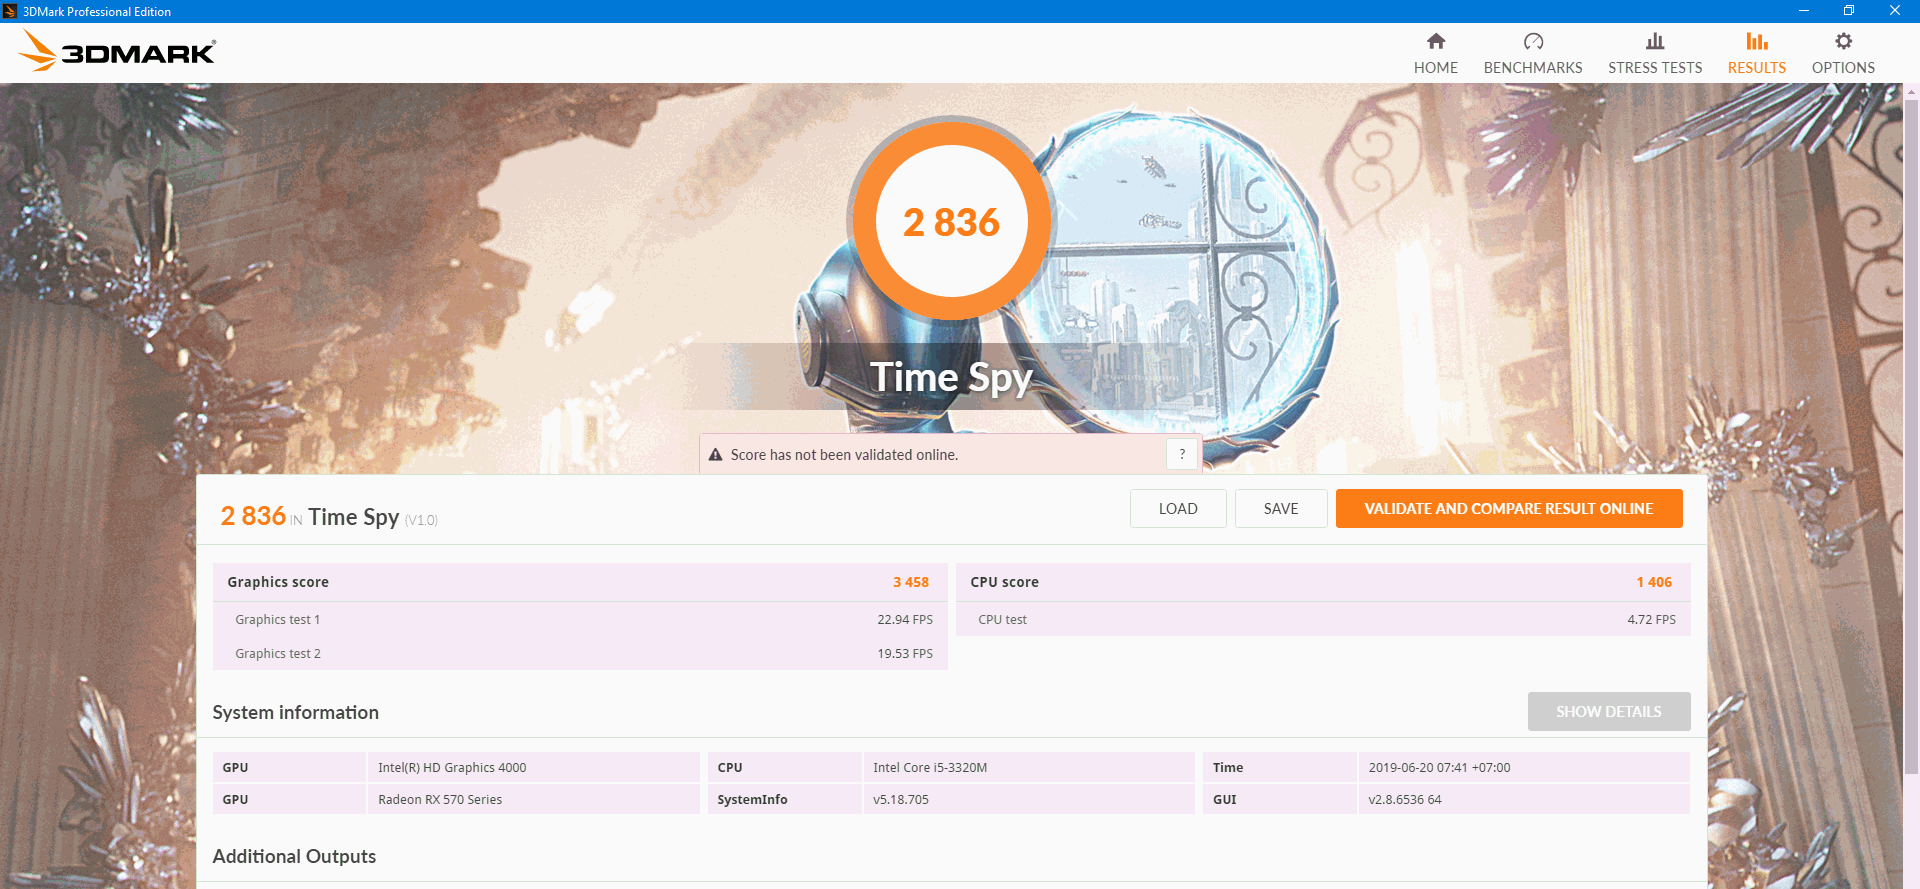
Task: Click the 3DMark title bar app icon
Action: point(10,11)
